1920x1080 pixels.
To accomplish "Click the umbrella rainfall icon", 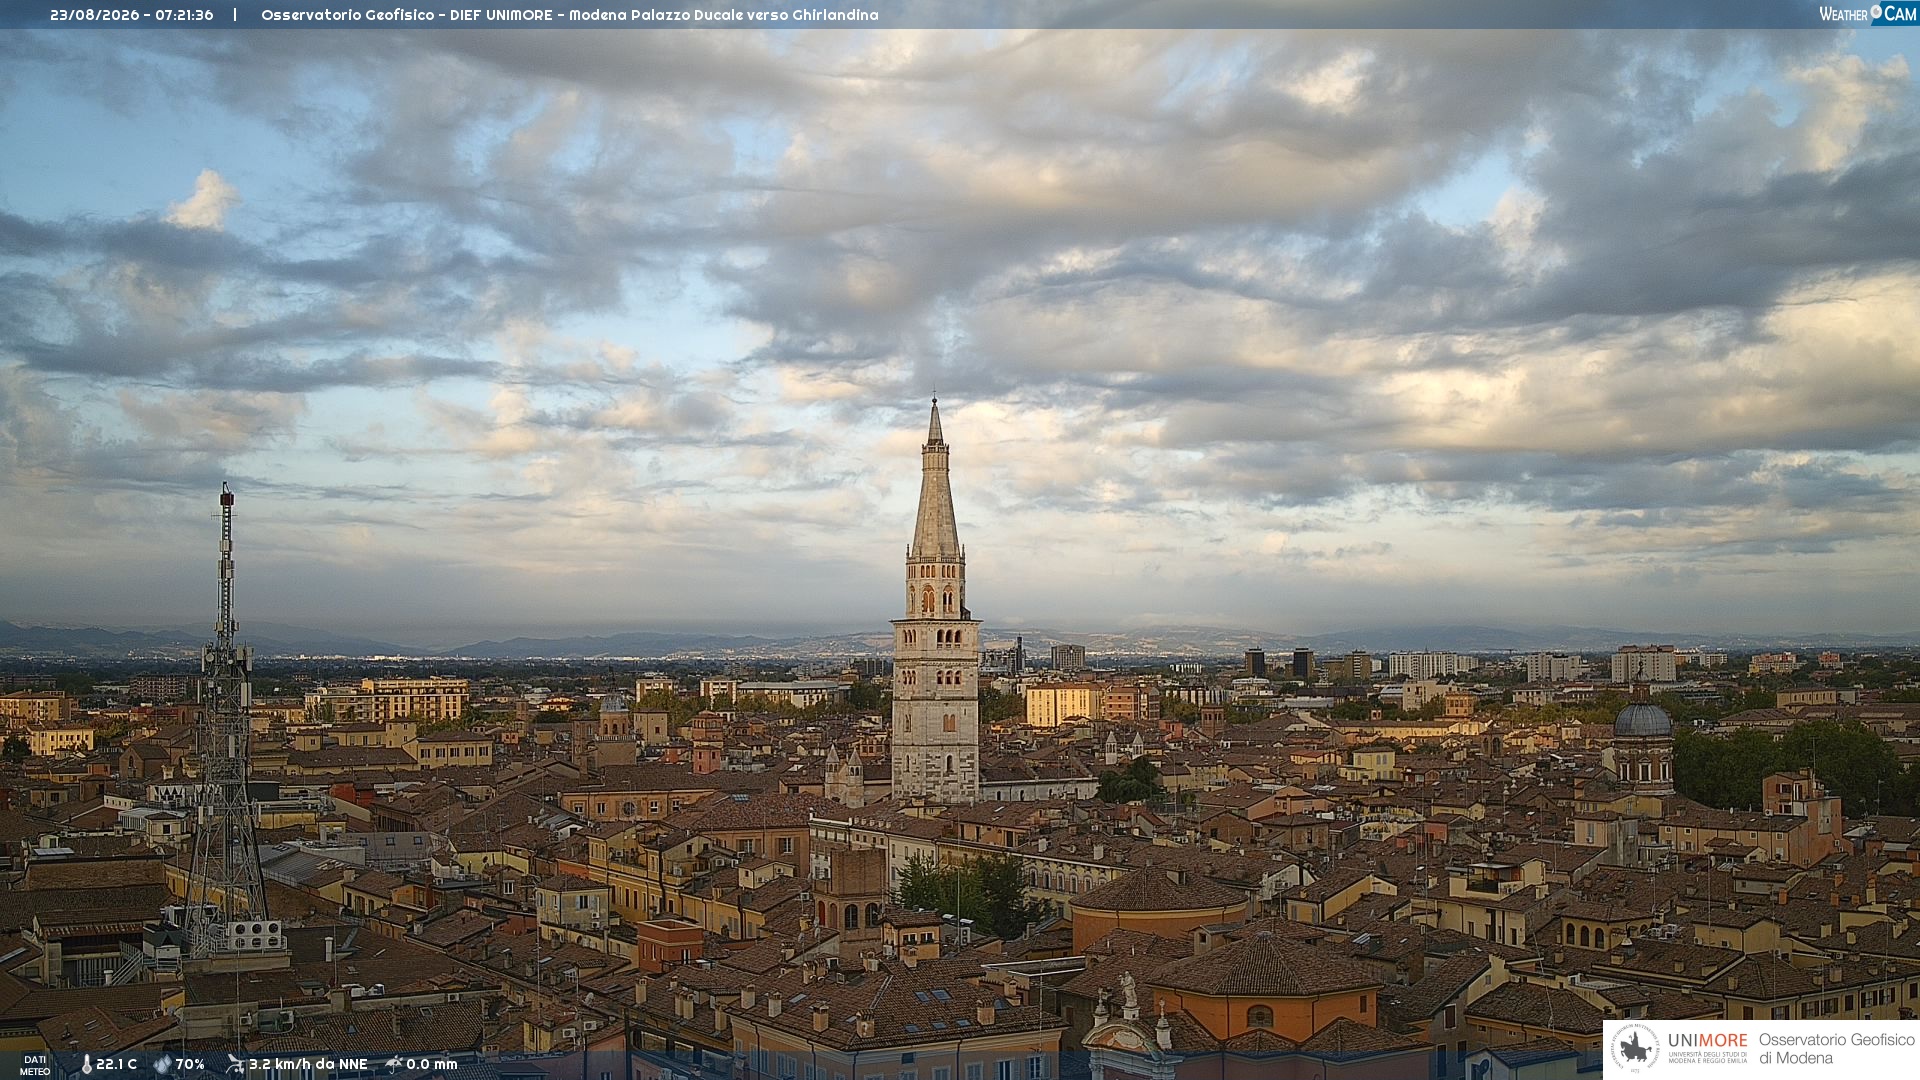I will coord(394,1064).
